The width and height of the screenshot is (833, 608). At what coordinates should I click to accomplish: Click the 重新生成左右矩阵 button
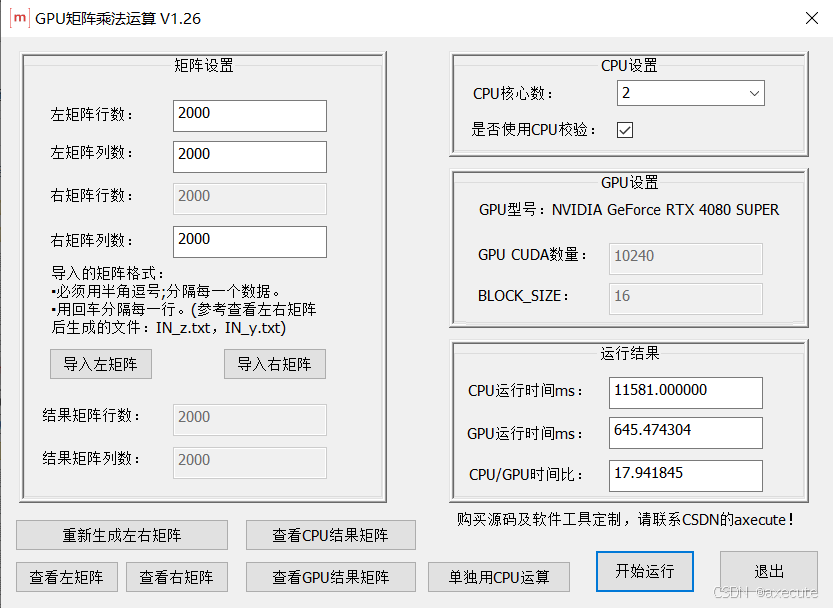[x=121, y=535]
